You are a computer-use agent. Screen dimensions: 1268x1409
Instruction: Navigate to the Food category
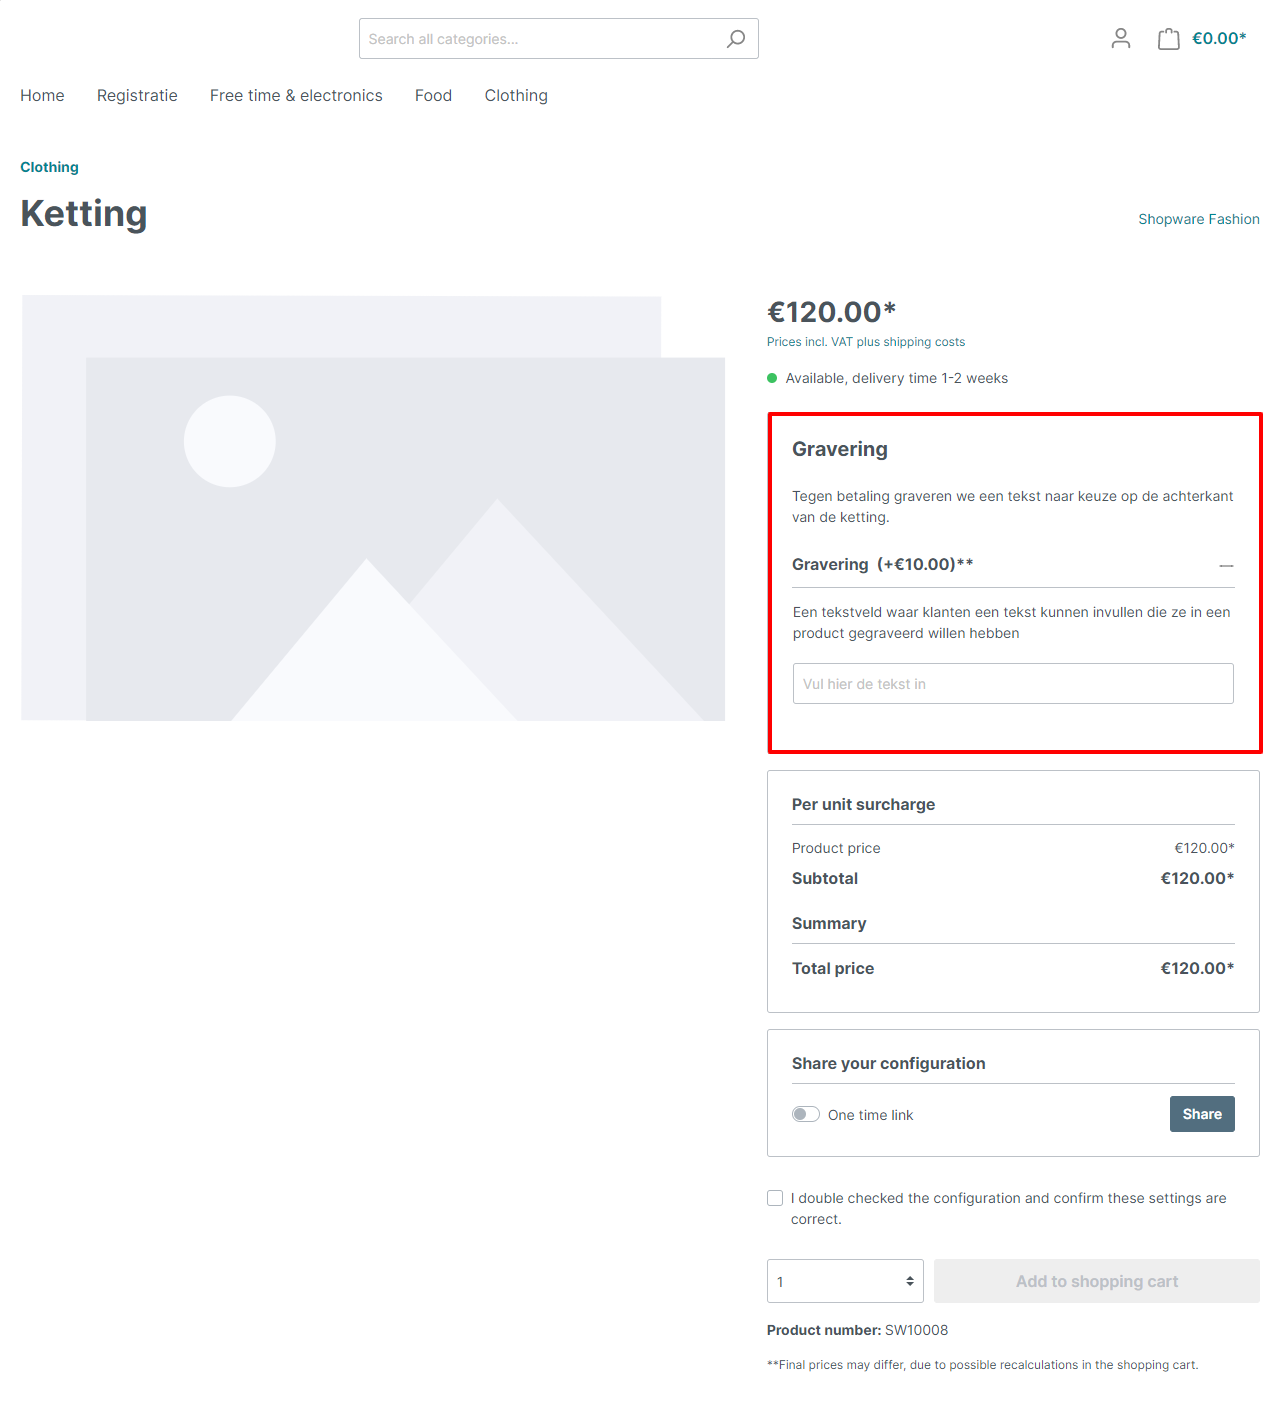point(433,95)
